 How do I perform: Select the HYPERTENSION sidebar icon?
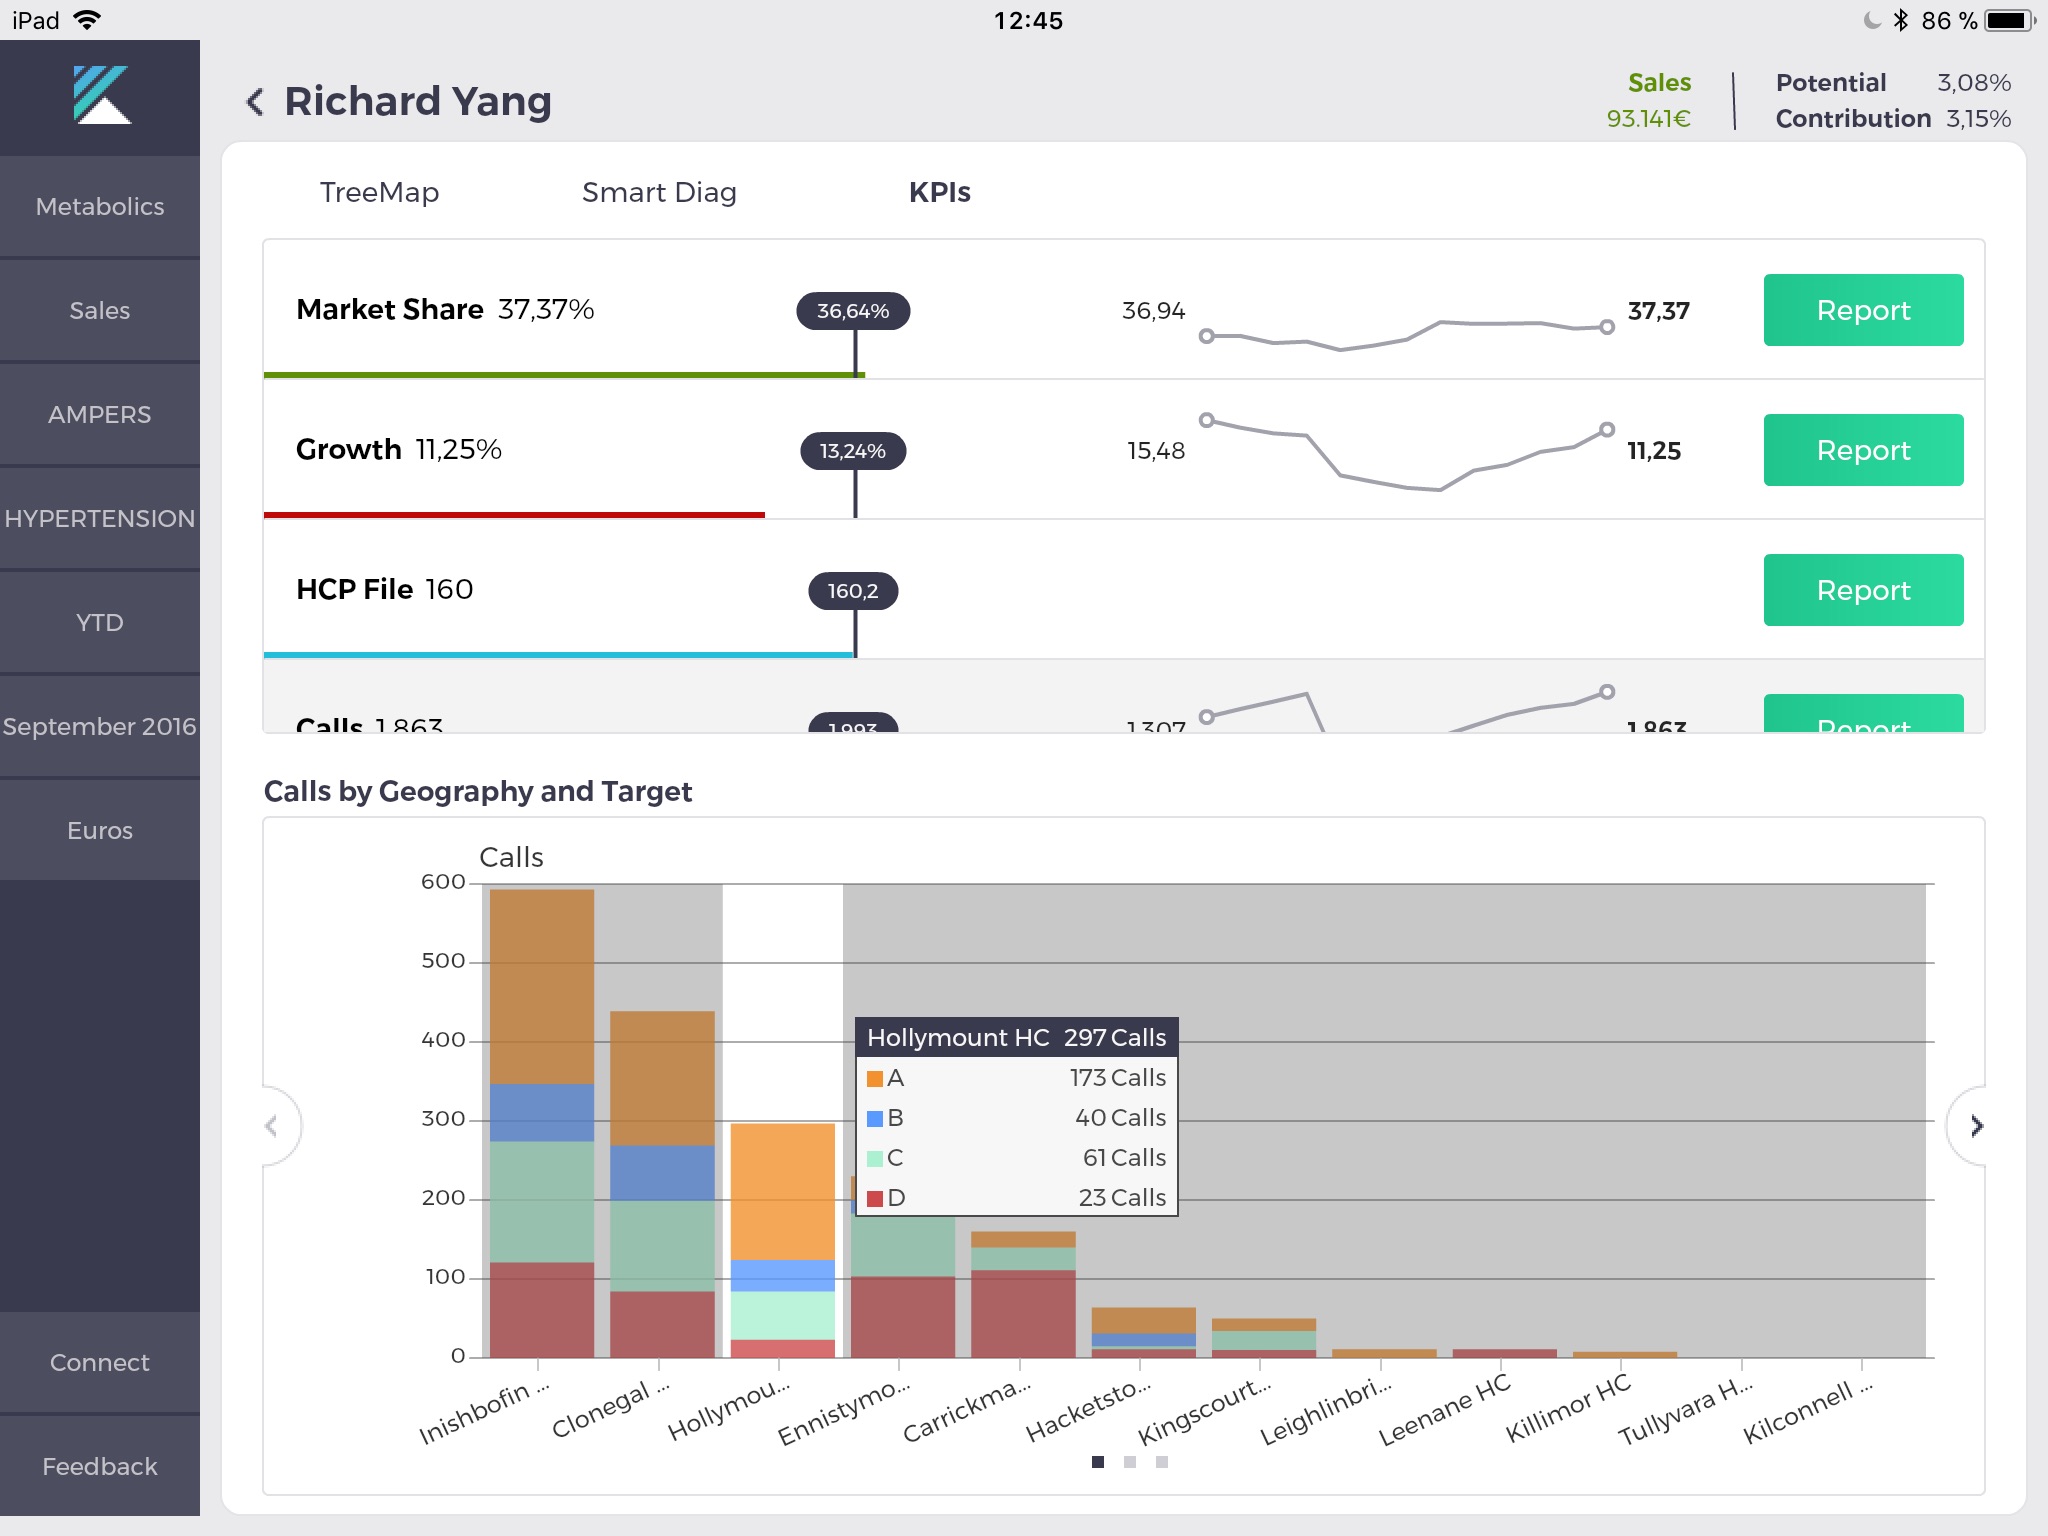coord(102,518)
